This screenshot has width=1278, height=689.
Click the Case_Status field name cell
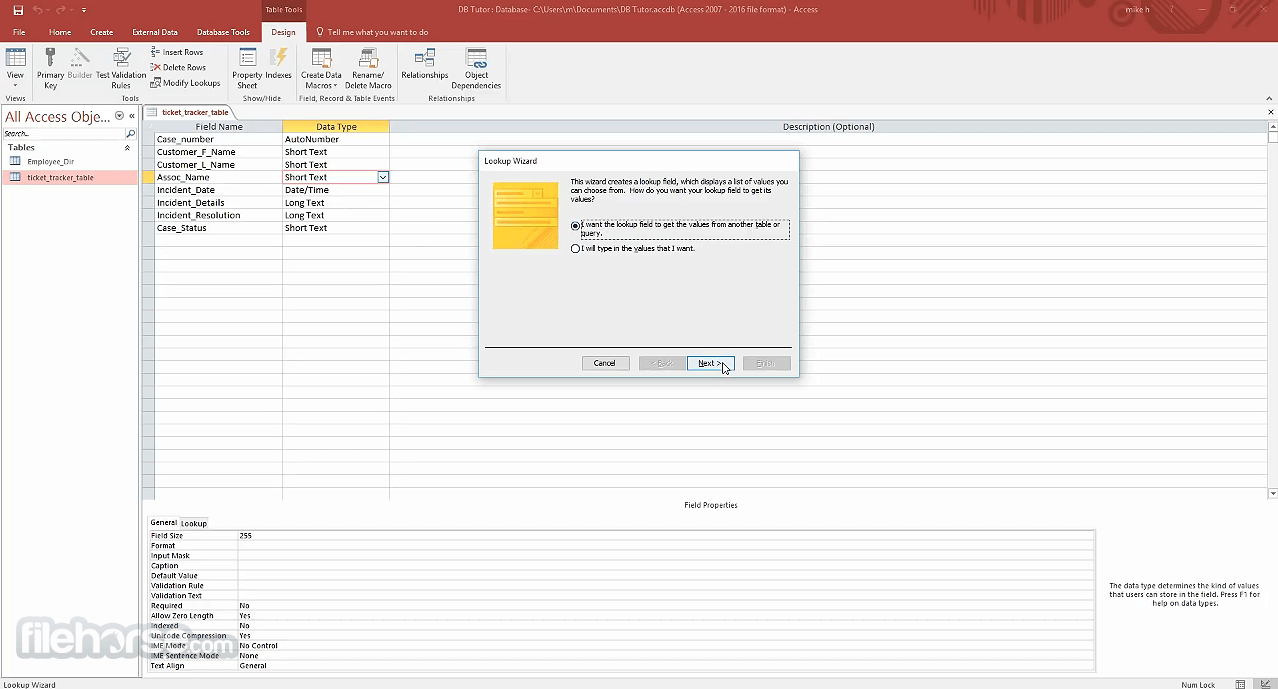tap(218, 228)
